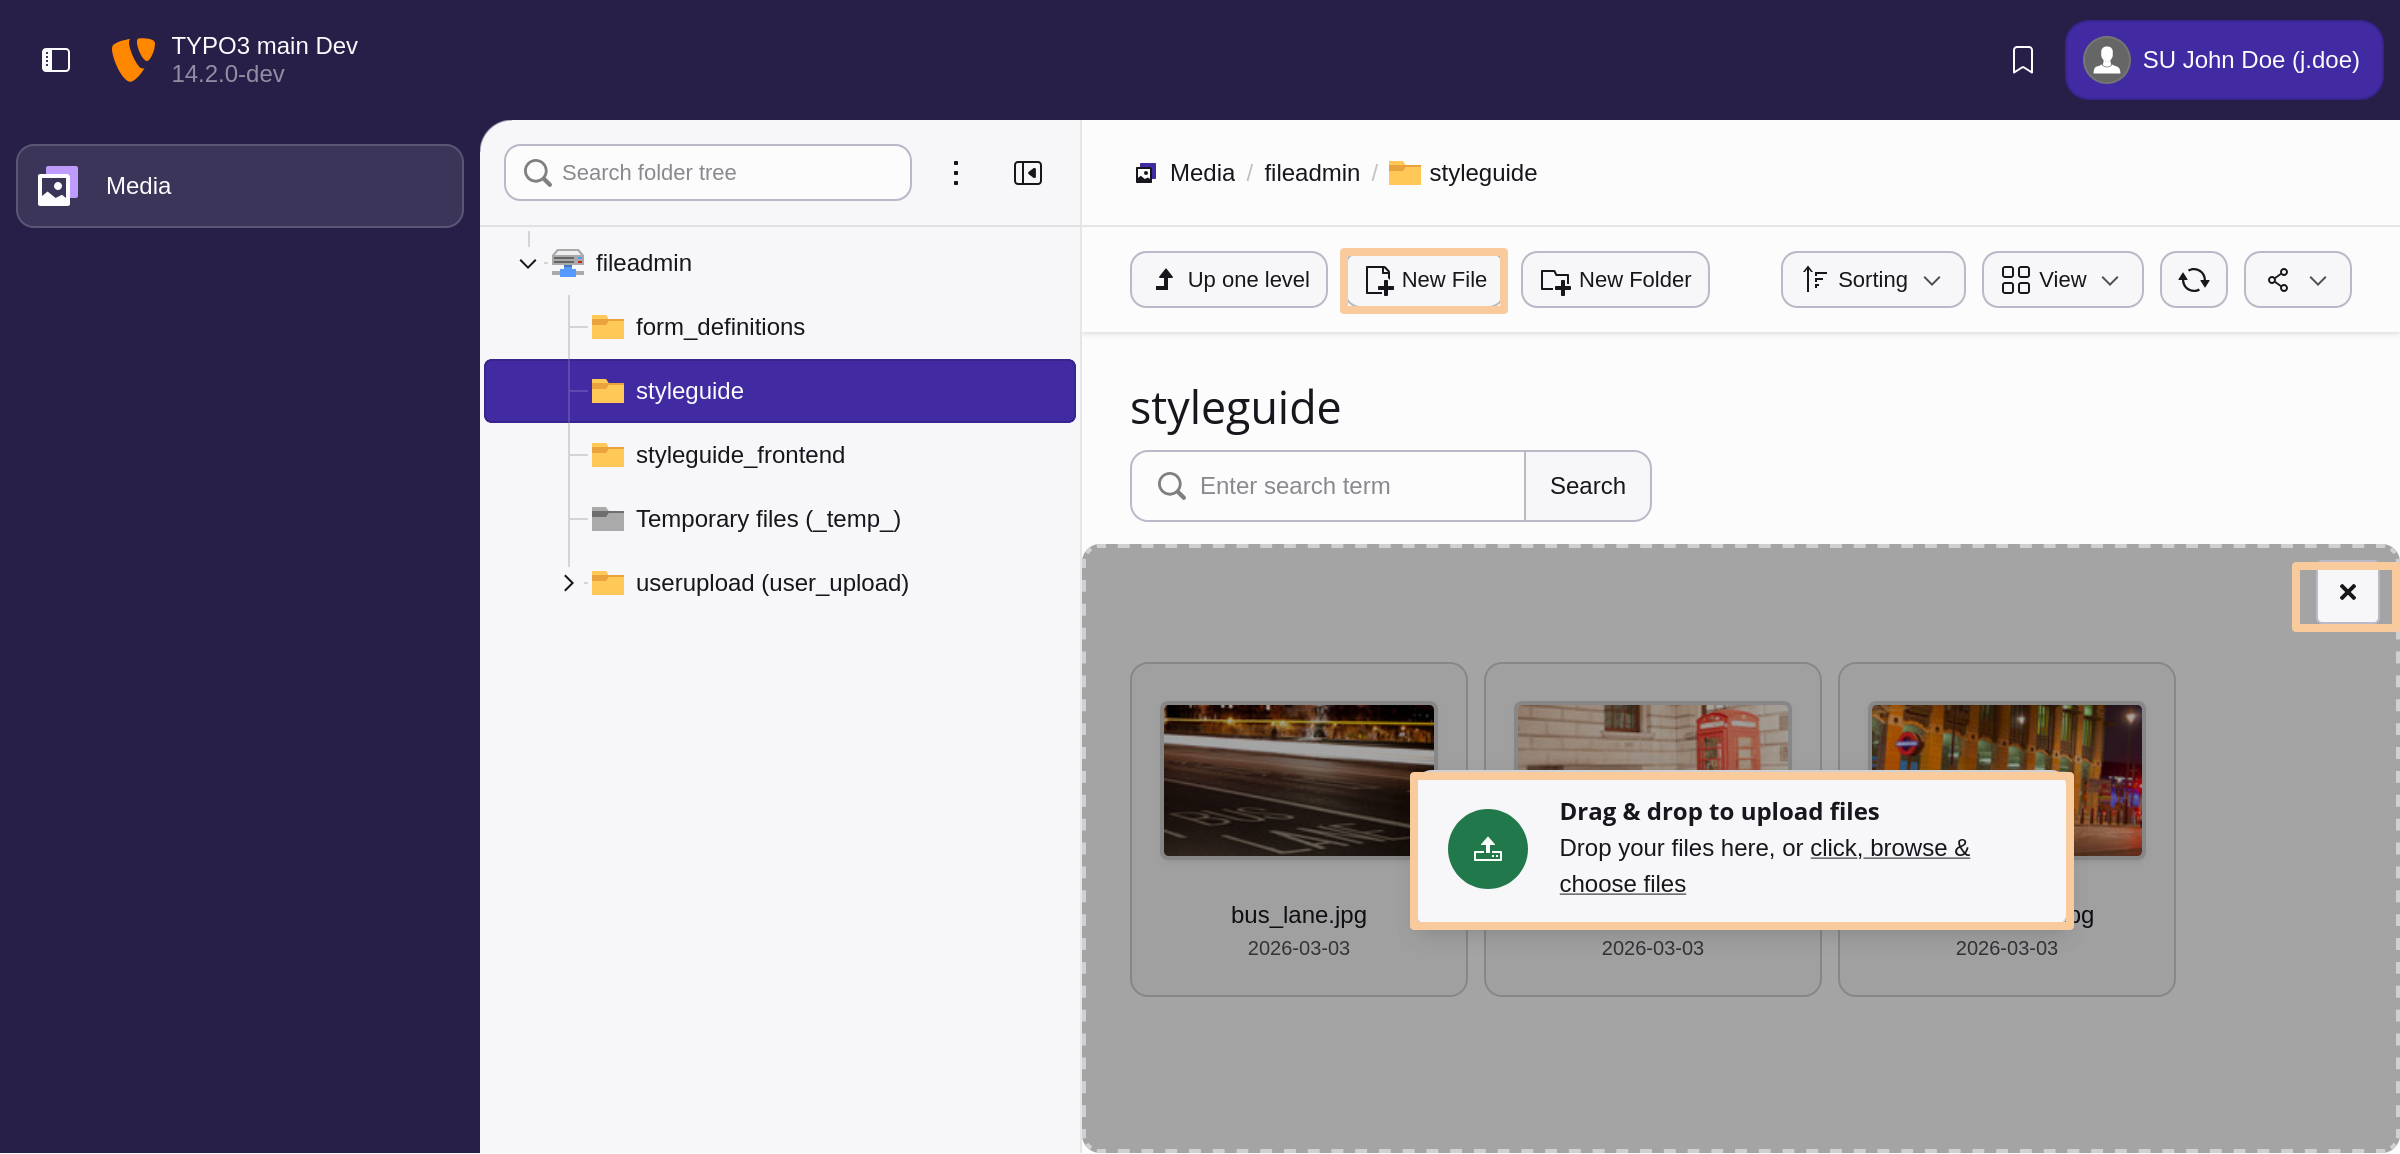Image resolution: width=2400 pixels, height=1154 pixels.
Task: Open bookmarks via the bookmark icon
Action: point(2022,60)
